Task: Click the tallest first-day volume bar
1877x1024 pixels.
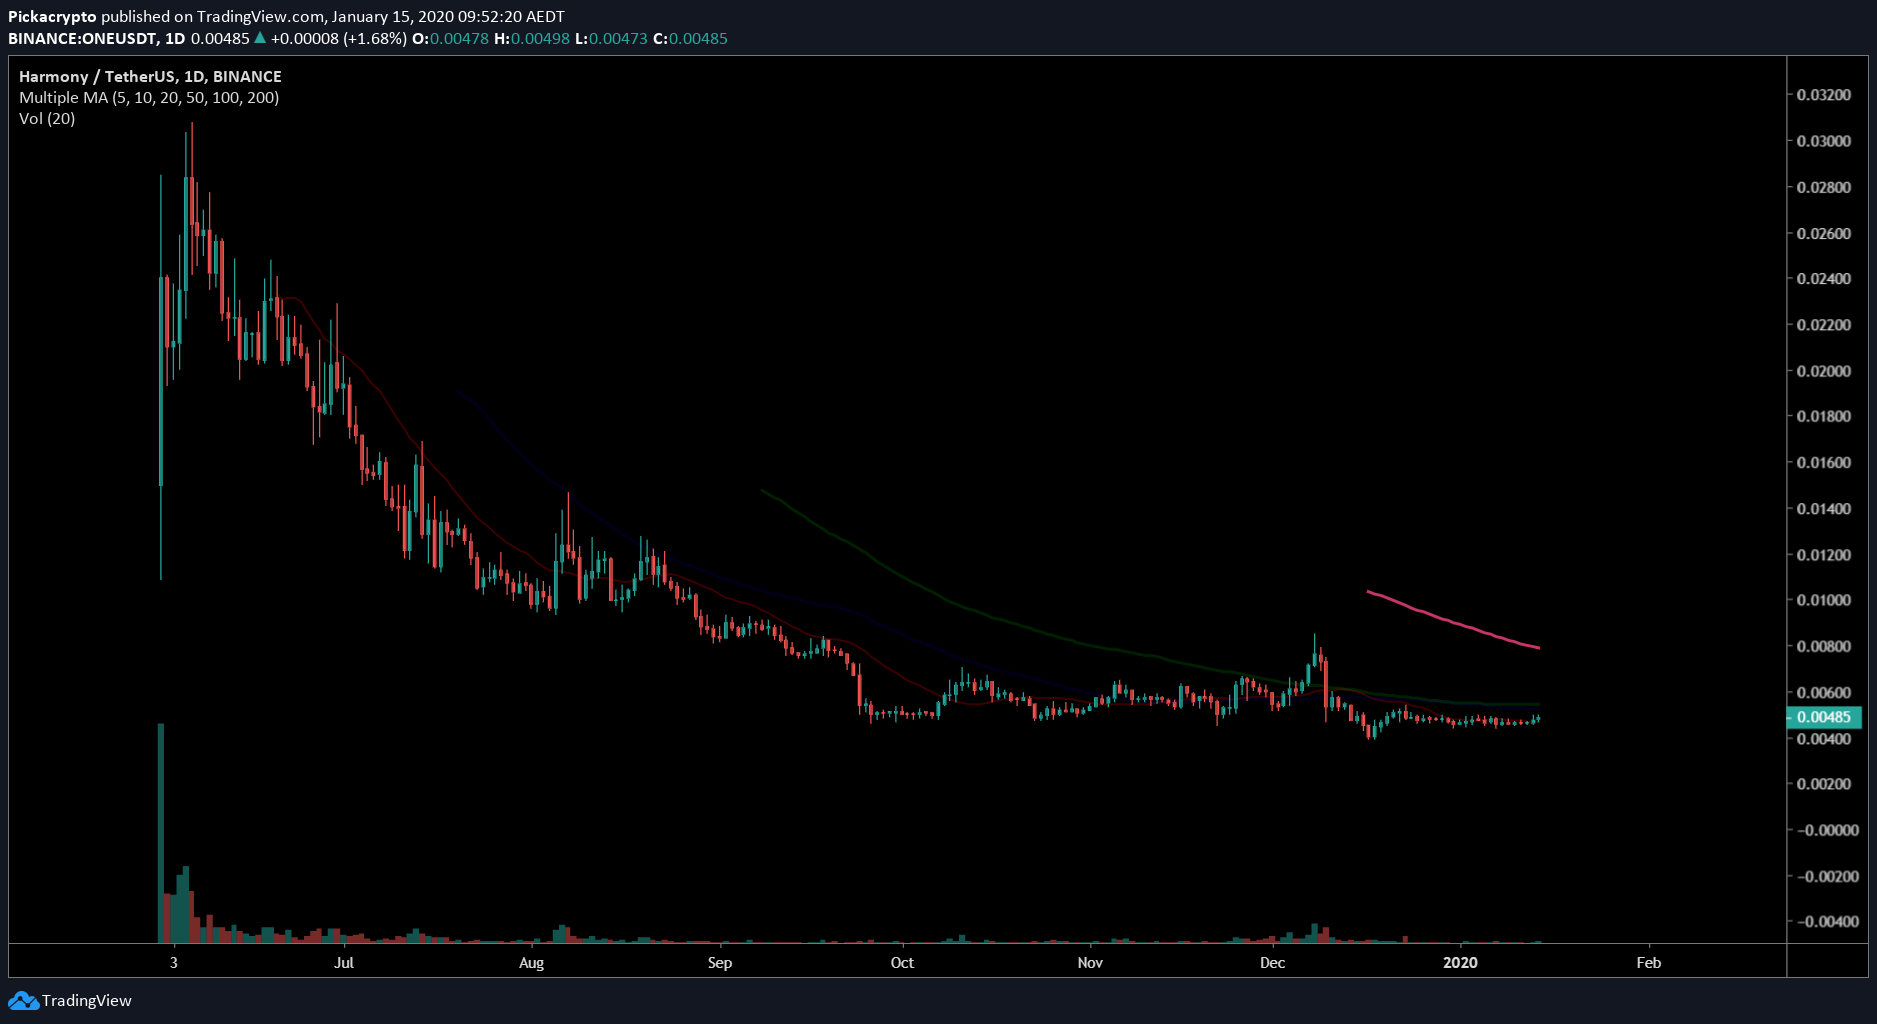Action: click(x=160, y=832)
